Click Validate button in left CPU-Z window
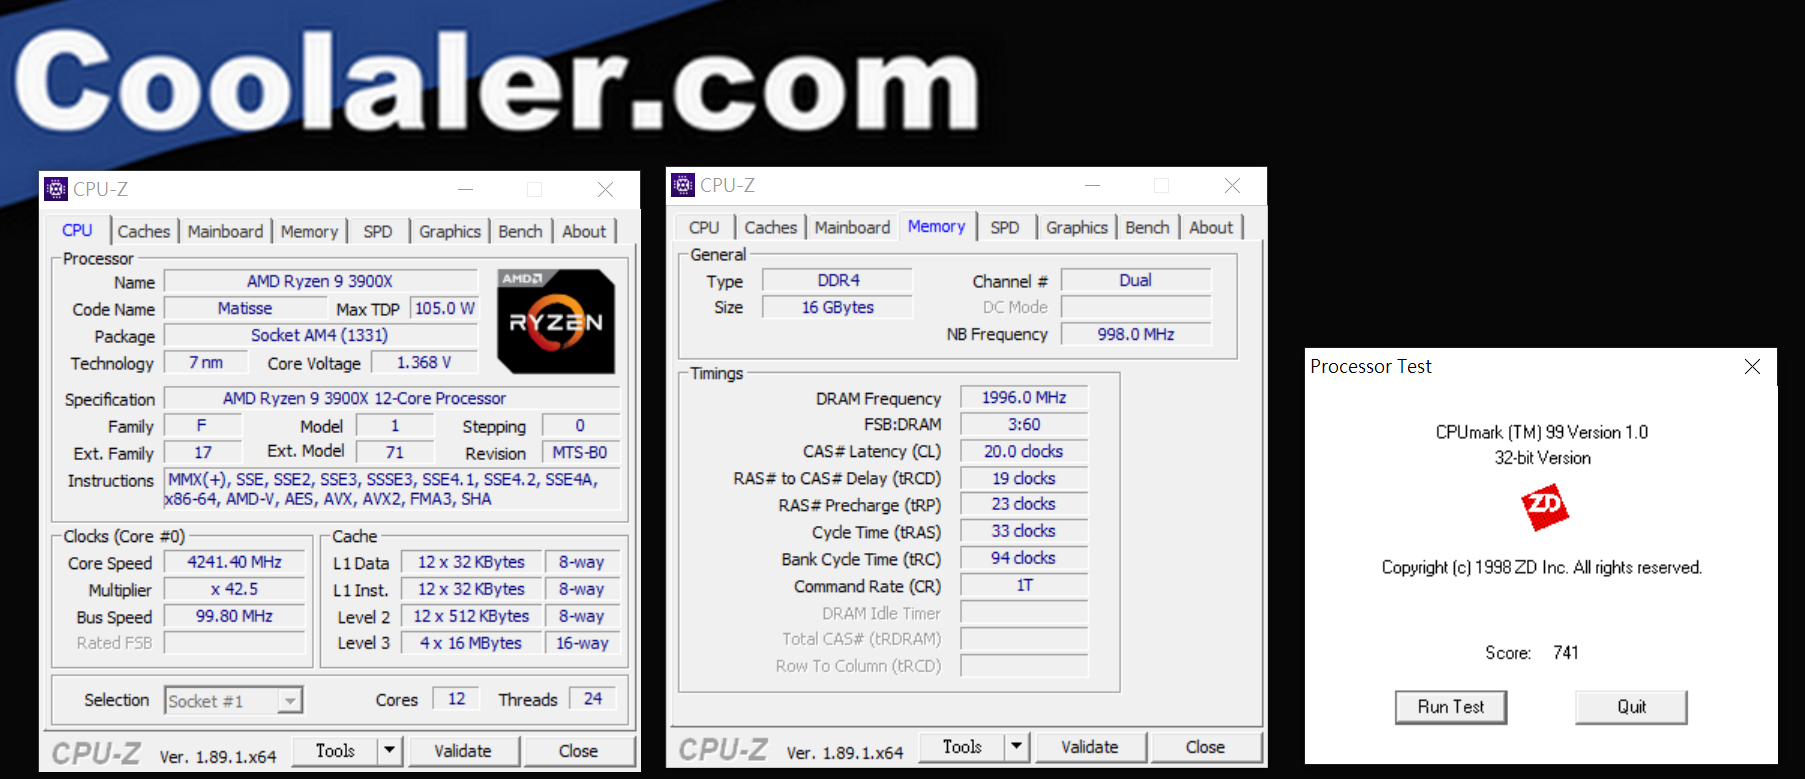Screen dimensions: 1805x779 [463, 751]
